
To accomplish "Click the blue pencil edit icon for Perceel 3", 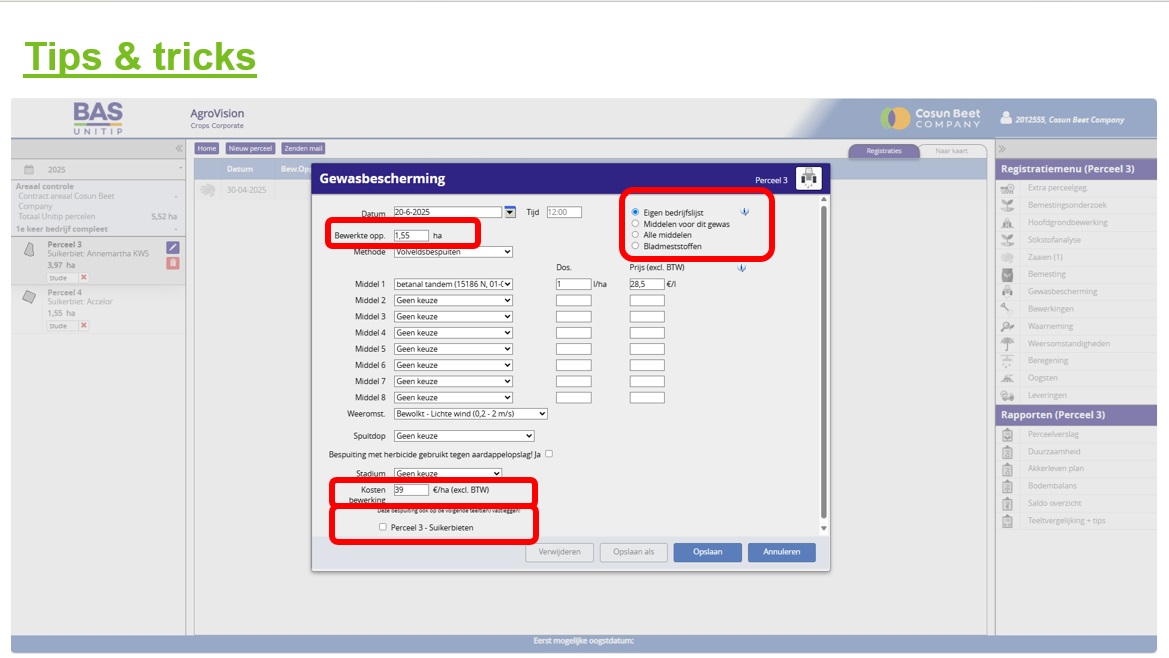I will coord(173,247).
